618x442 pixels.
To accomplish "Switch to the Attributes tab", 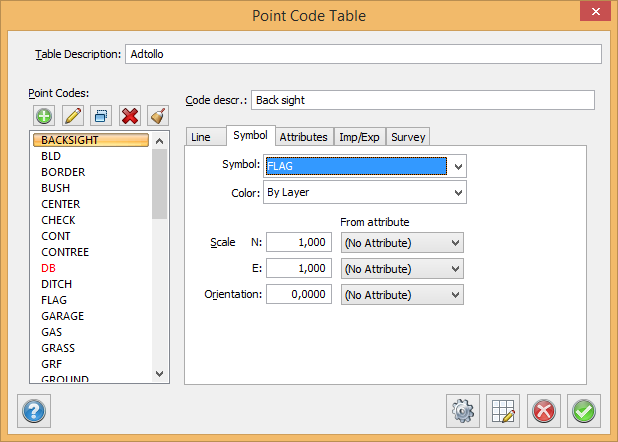I will [x=303, y=137].
